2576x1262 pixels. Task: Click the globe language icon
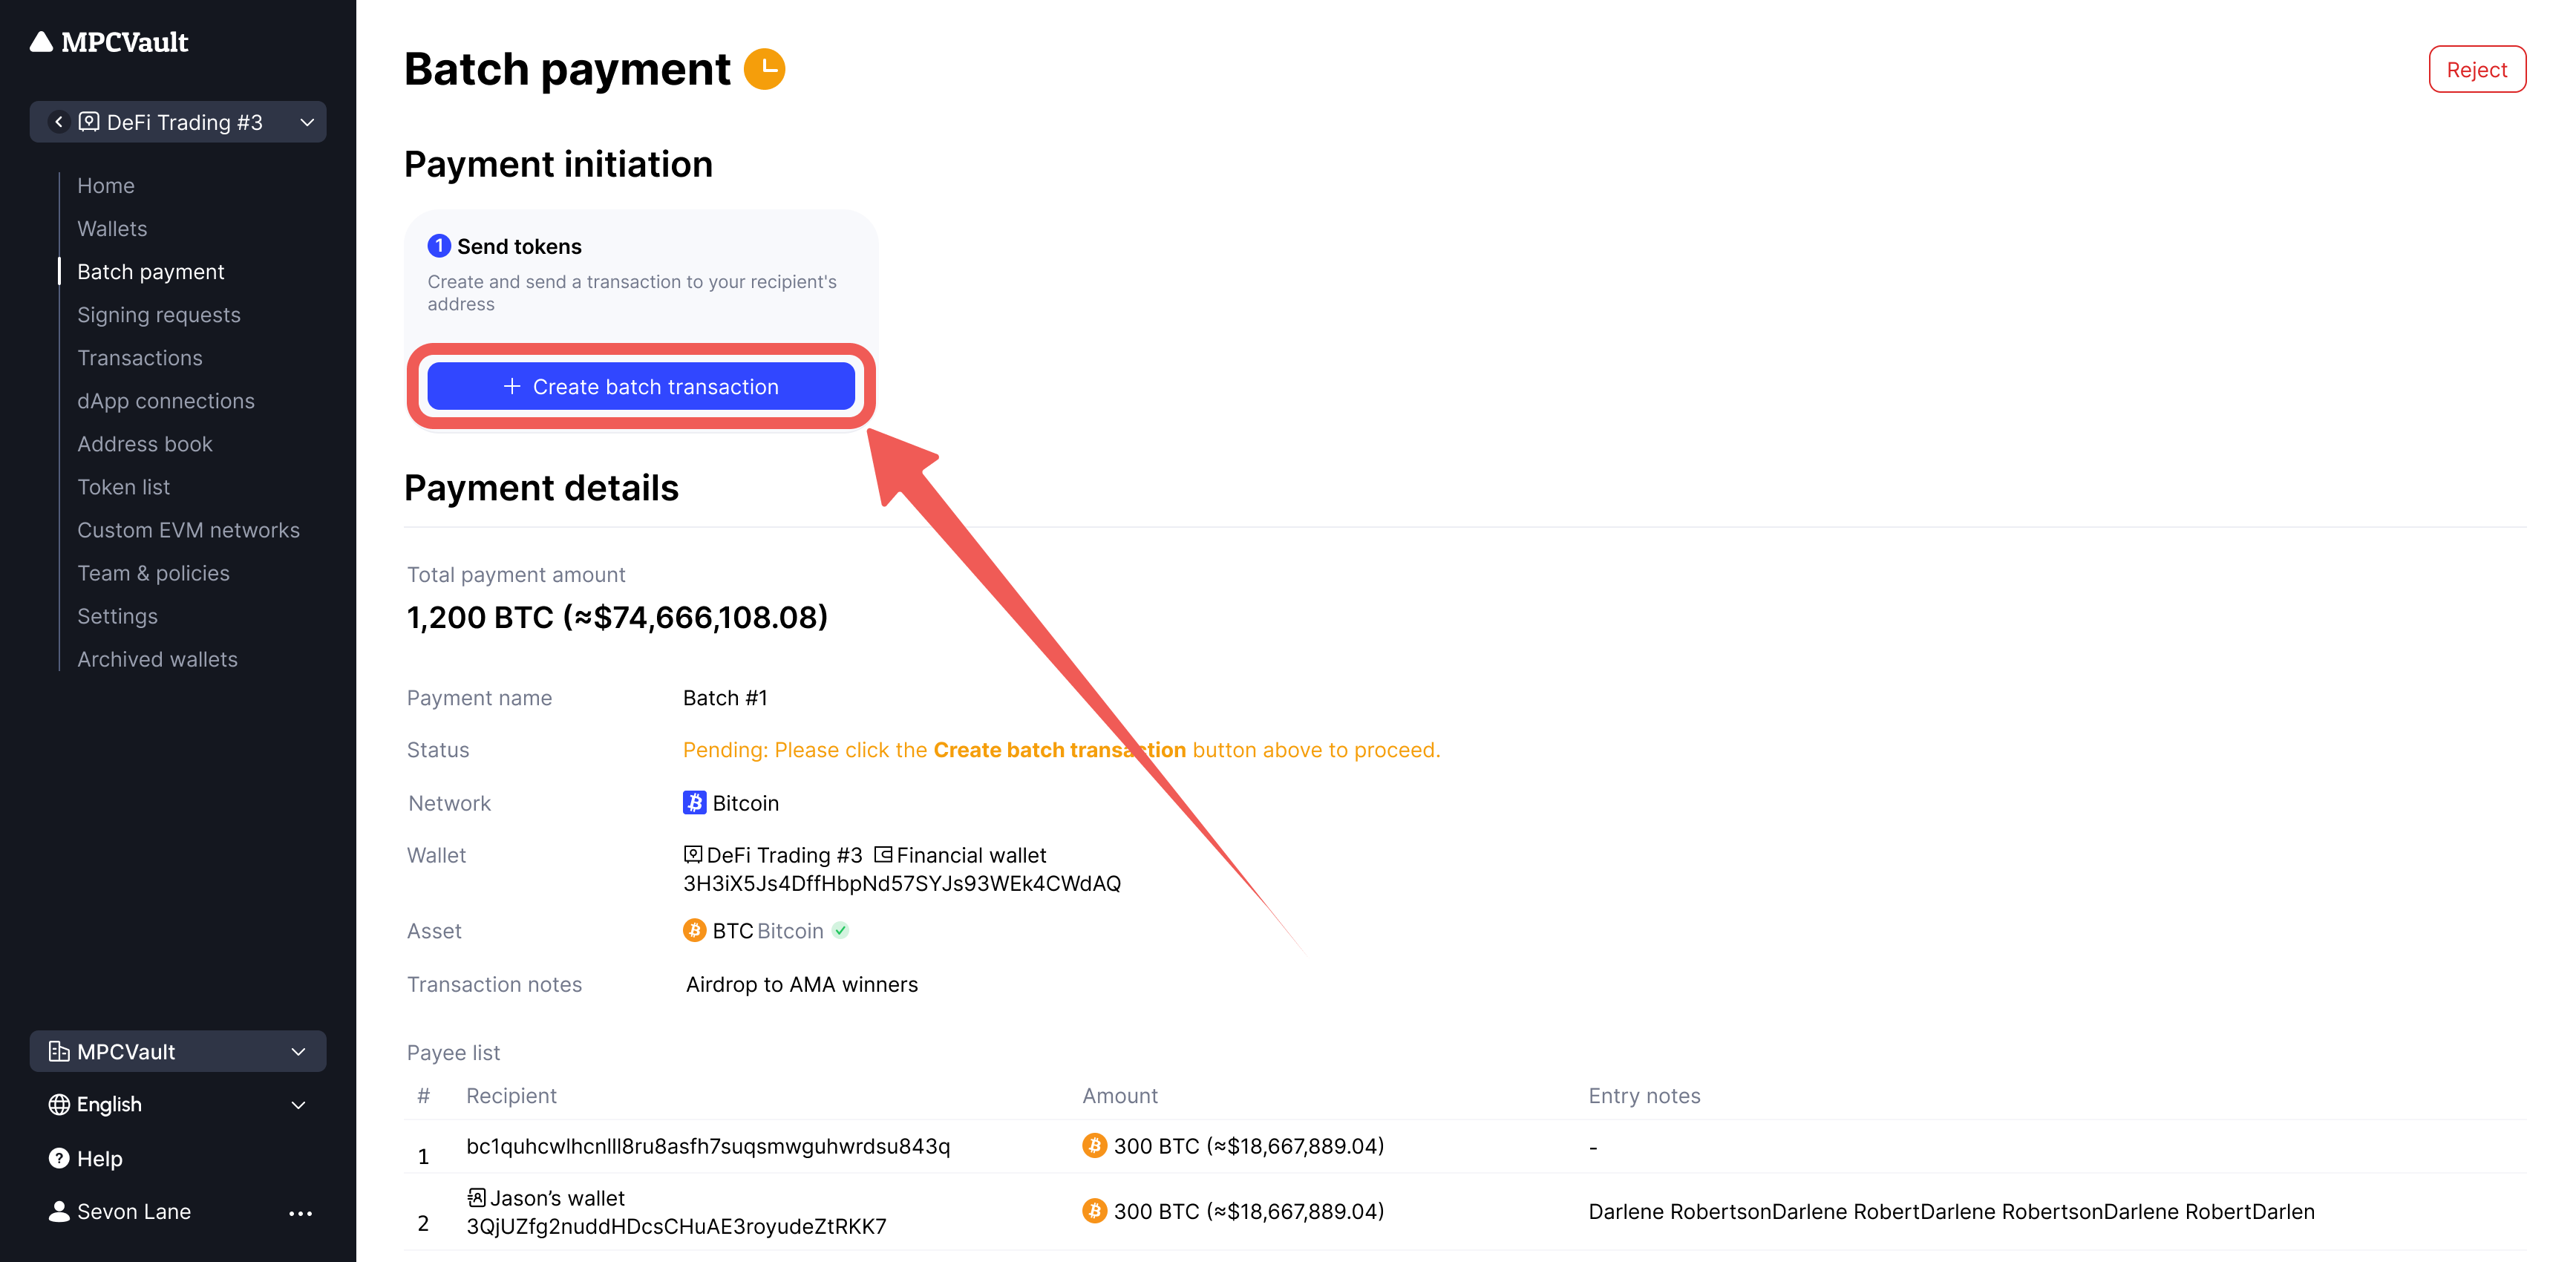(x=59, y=1104)
